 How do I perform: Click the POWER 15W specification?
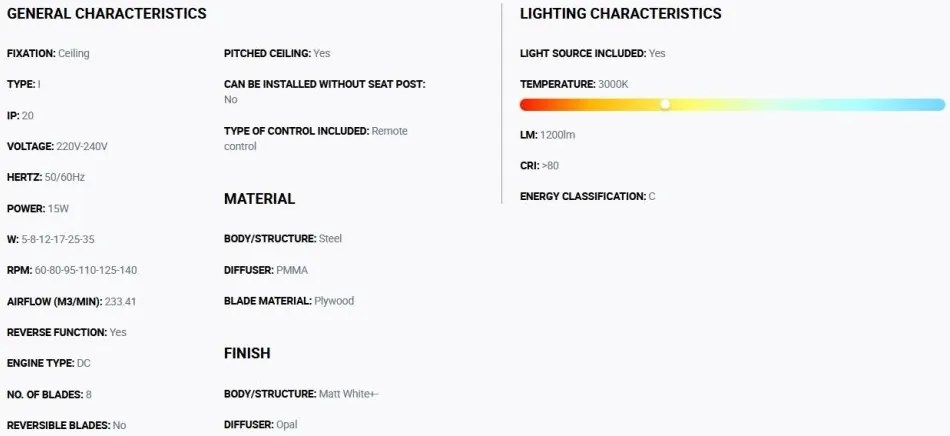click(38, 208)
